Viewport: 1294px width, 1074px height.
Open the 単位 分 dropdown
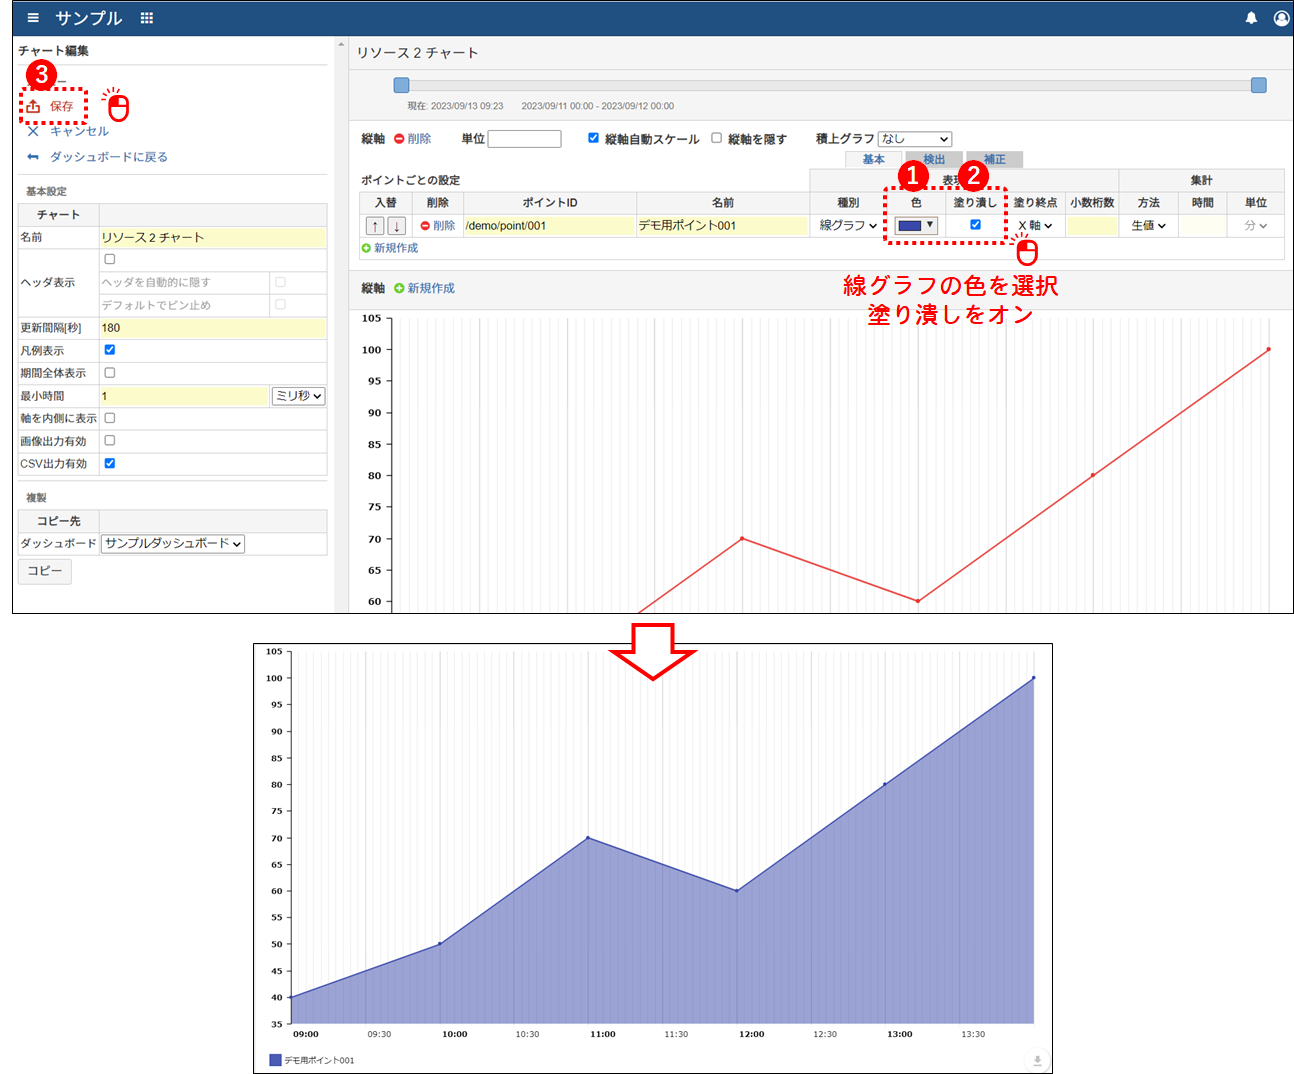(x=1256, y=226)
